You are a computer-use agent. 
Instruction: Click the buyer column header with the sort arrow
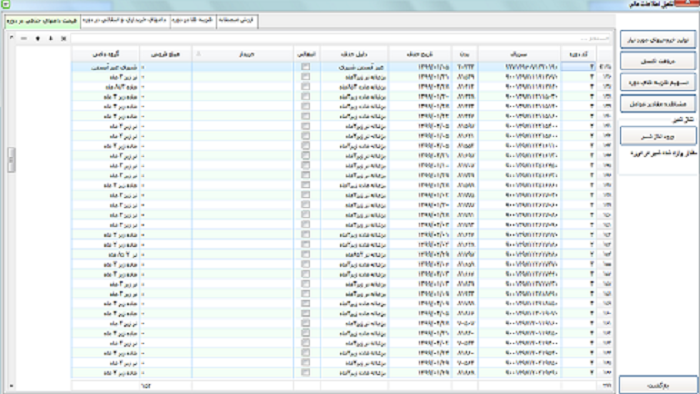tap(242, 54)
